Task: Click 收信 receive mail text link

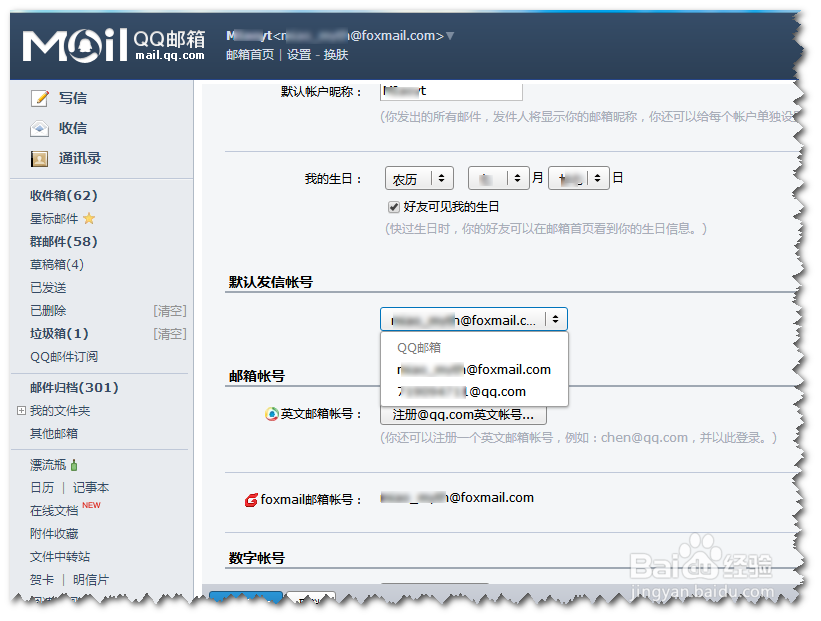Action: pyautogui.click(x=73, y=128)
